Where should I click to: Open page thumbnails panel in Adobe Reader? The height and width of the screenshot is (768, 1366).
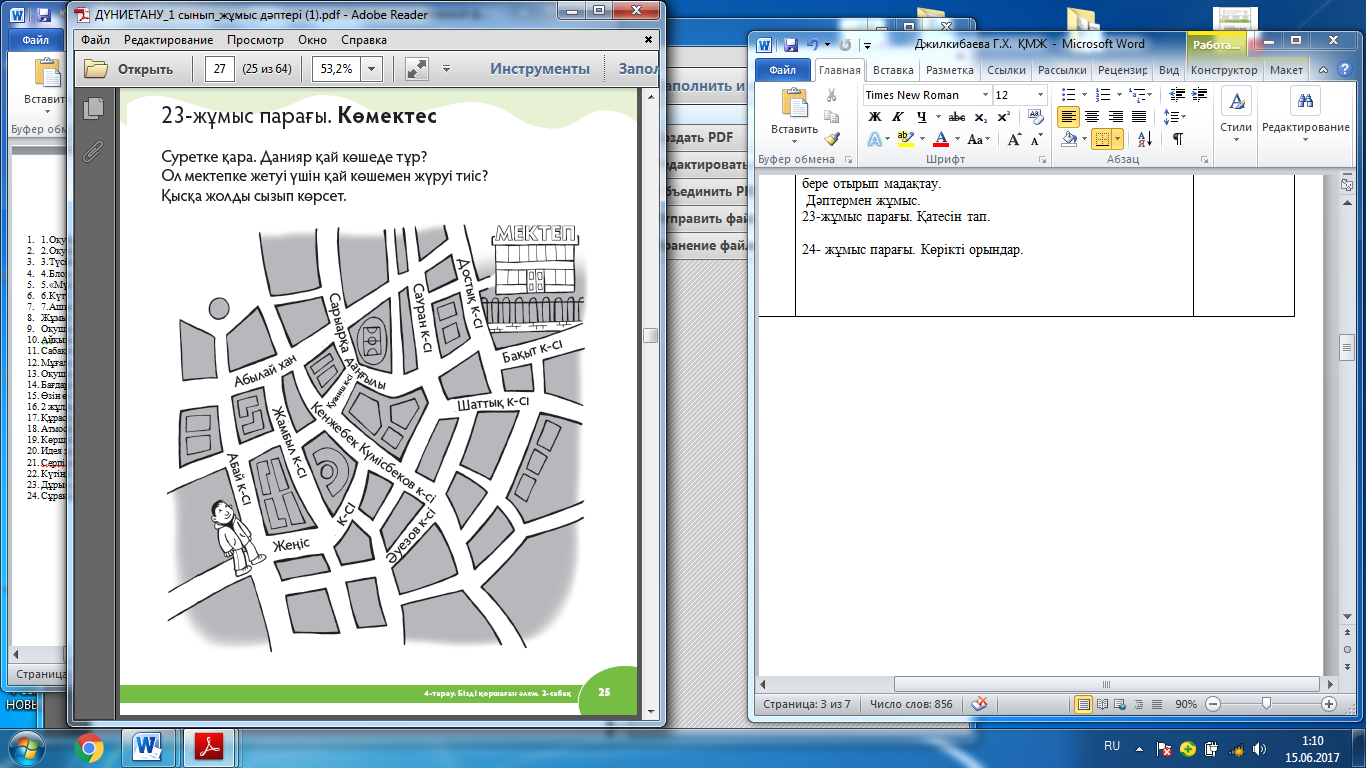(x=94, y=108)
